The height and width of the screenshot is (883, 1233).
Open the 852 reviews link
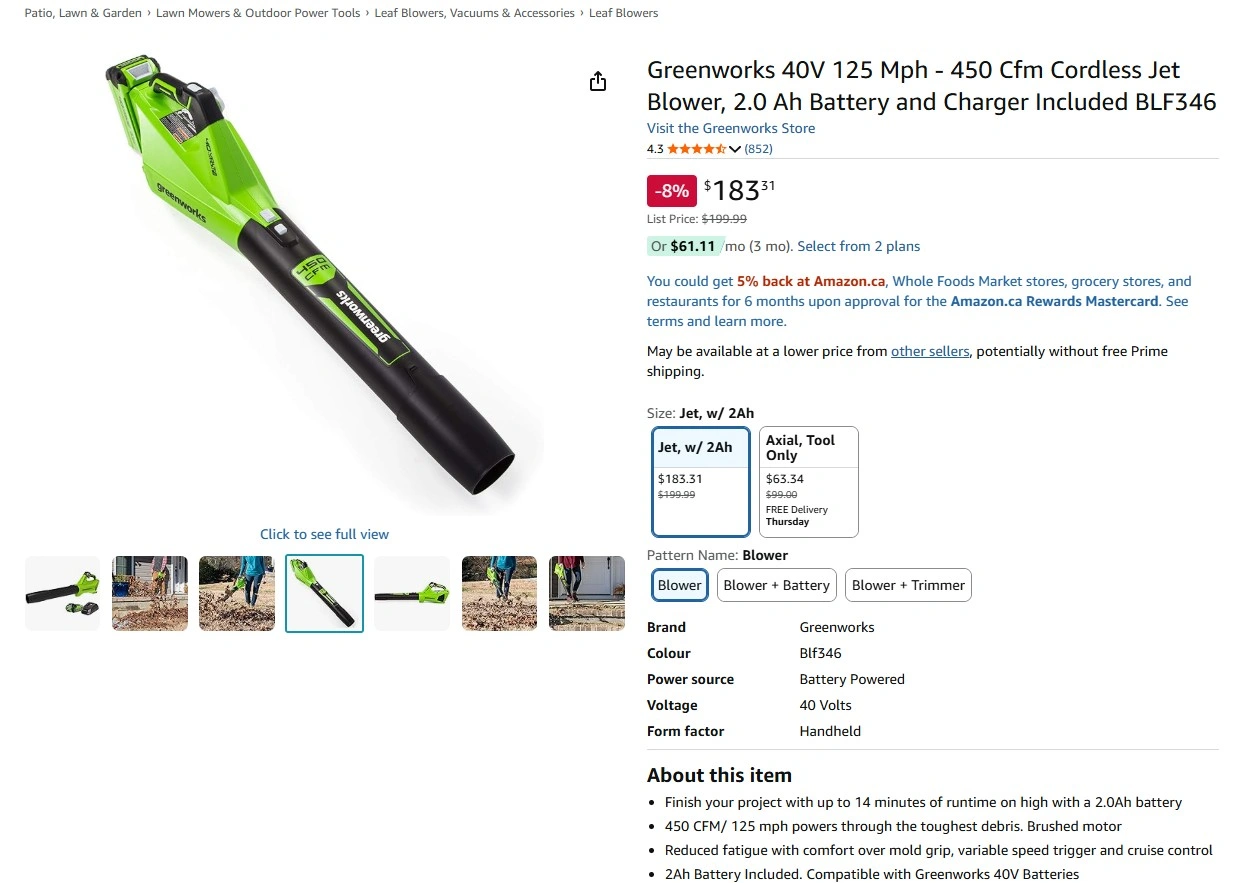pyautogui.click(x=759, y=149)
